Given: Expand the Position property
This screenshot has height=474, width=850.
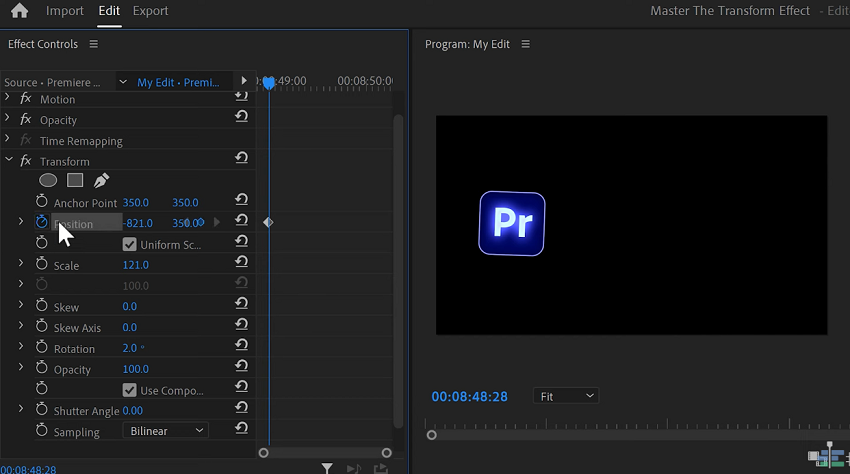Looking at the screenshot, I should pyautogui.click(x=21, y=221).
